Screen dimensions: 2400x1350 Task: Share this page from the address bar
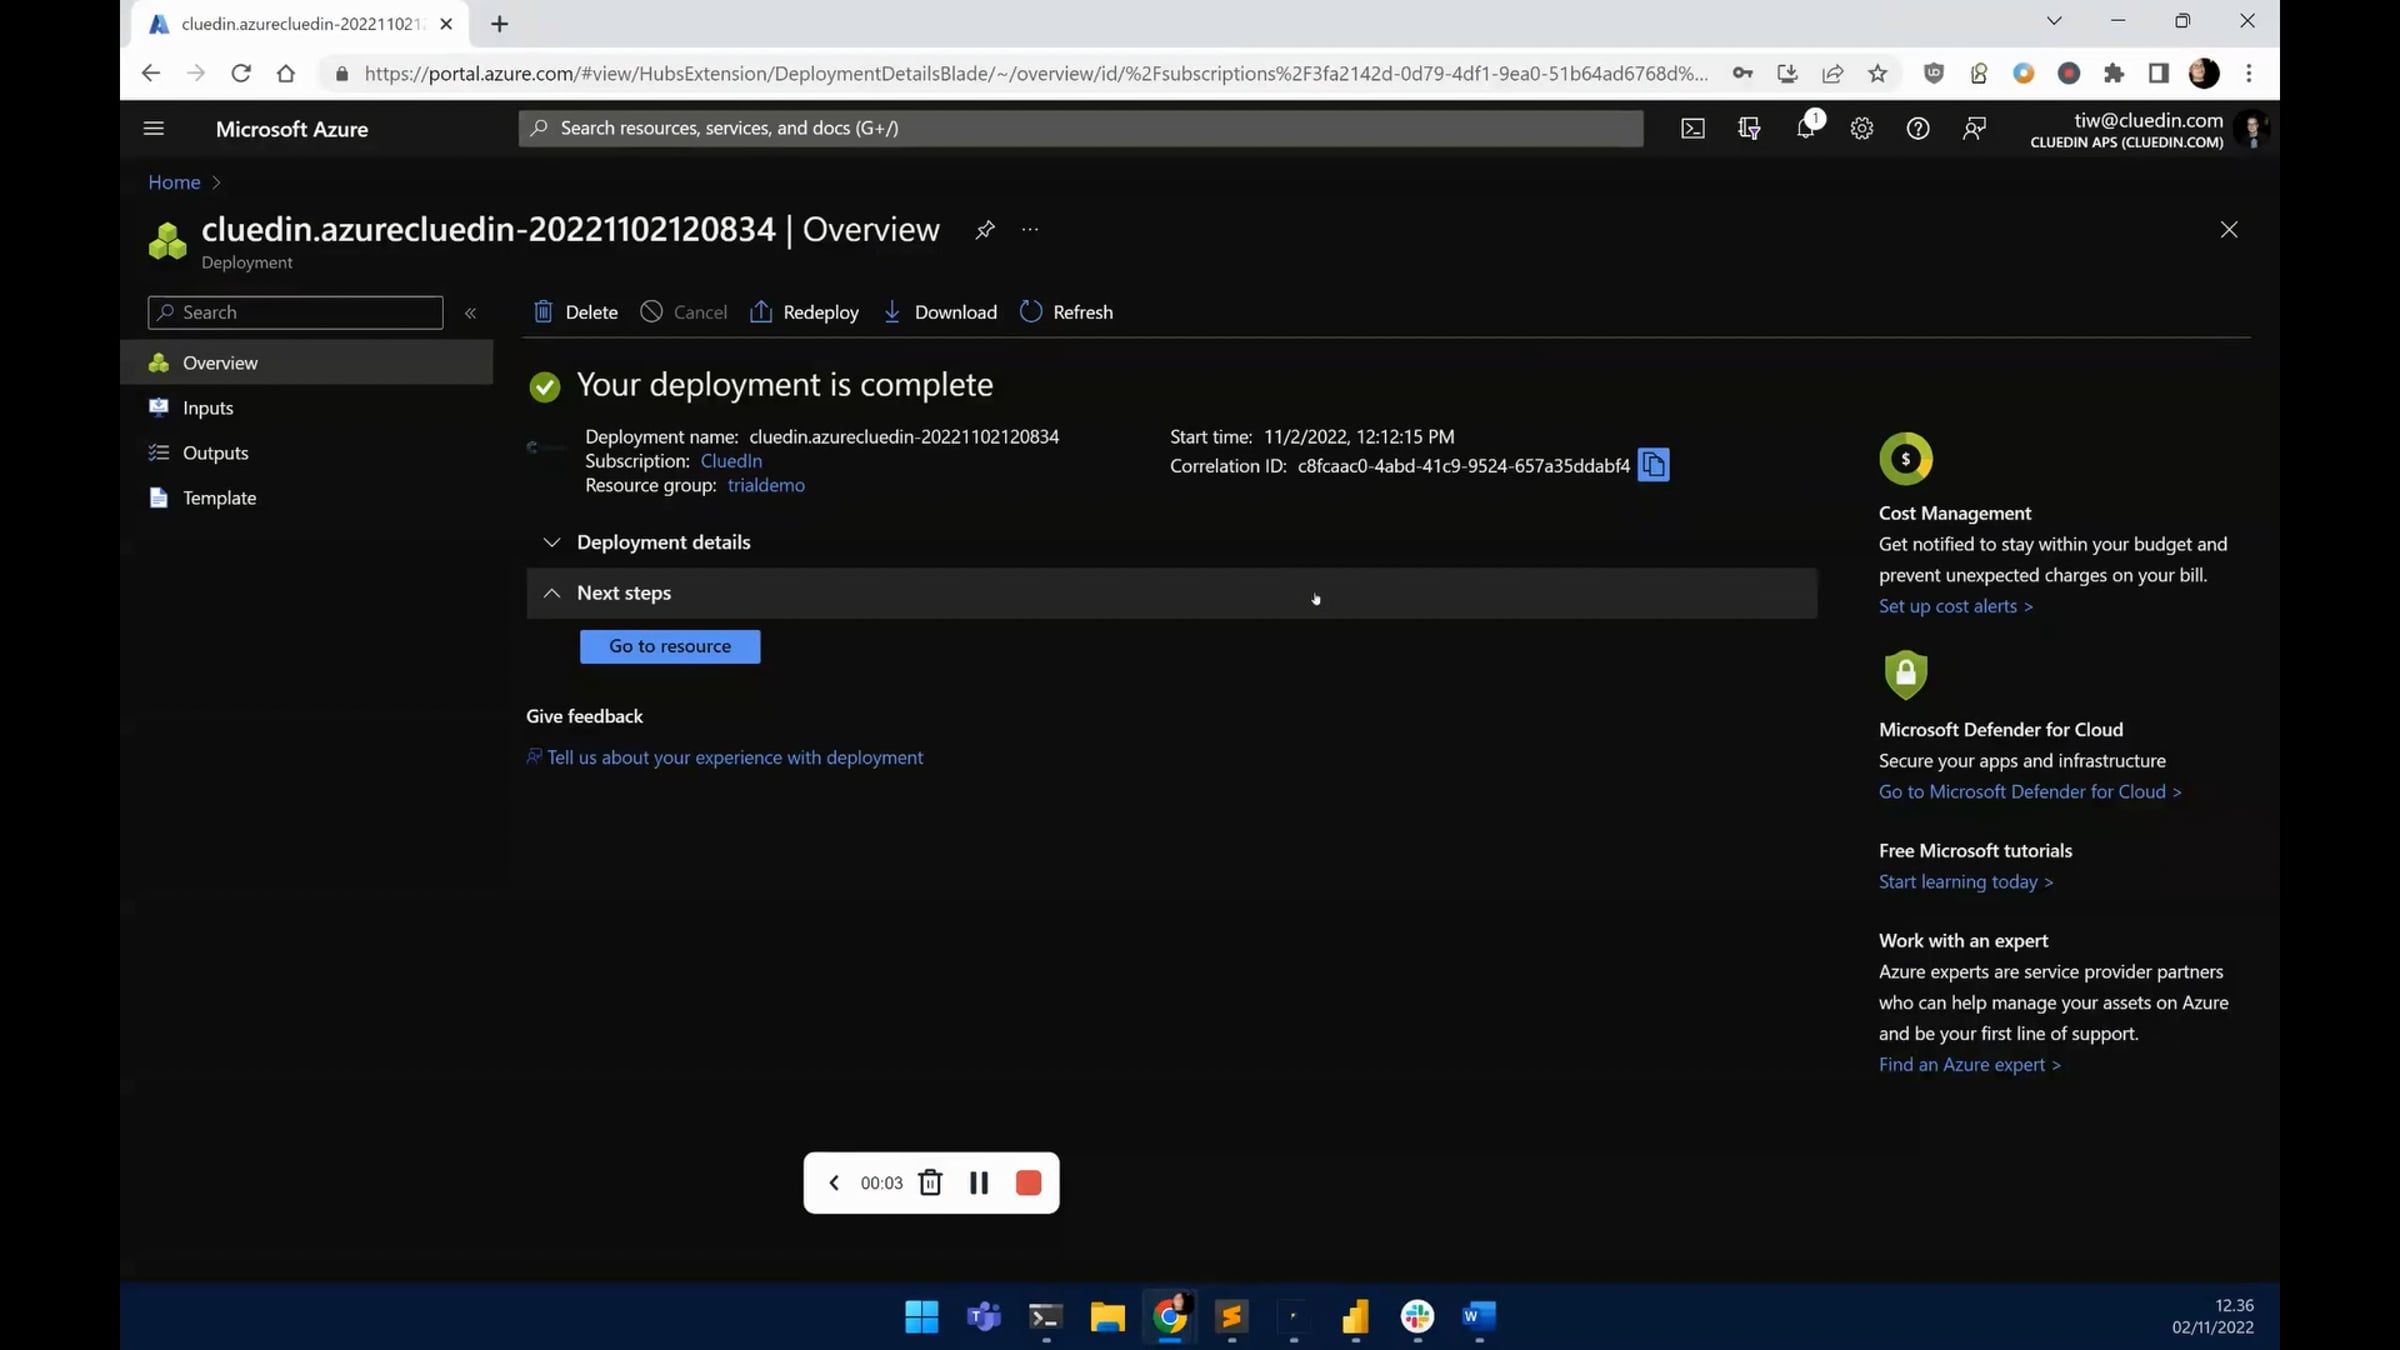point(1832,73)
